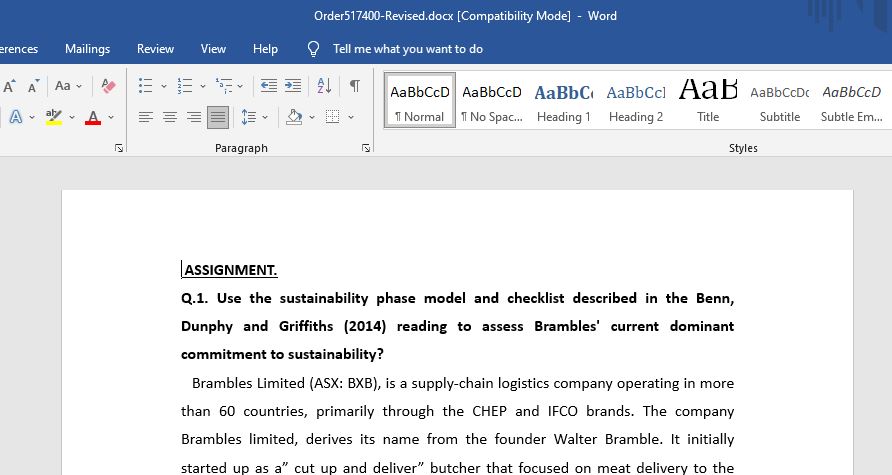Apply the Title style
Viewport: 892px width, 475px height.
(x=708, y=100)
